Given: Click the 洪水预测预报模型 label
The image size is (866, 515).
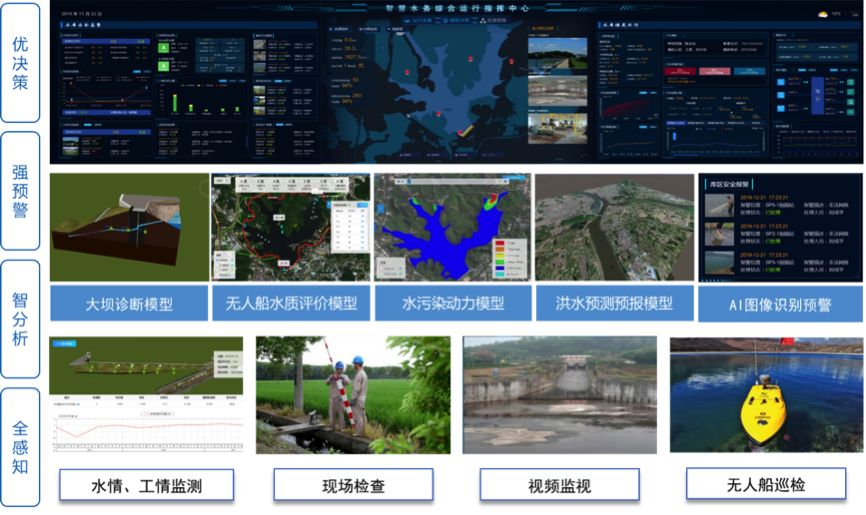Looking at the screenshot, I should pos(614,303).
